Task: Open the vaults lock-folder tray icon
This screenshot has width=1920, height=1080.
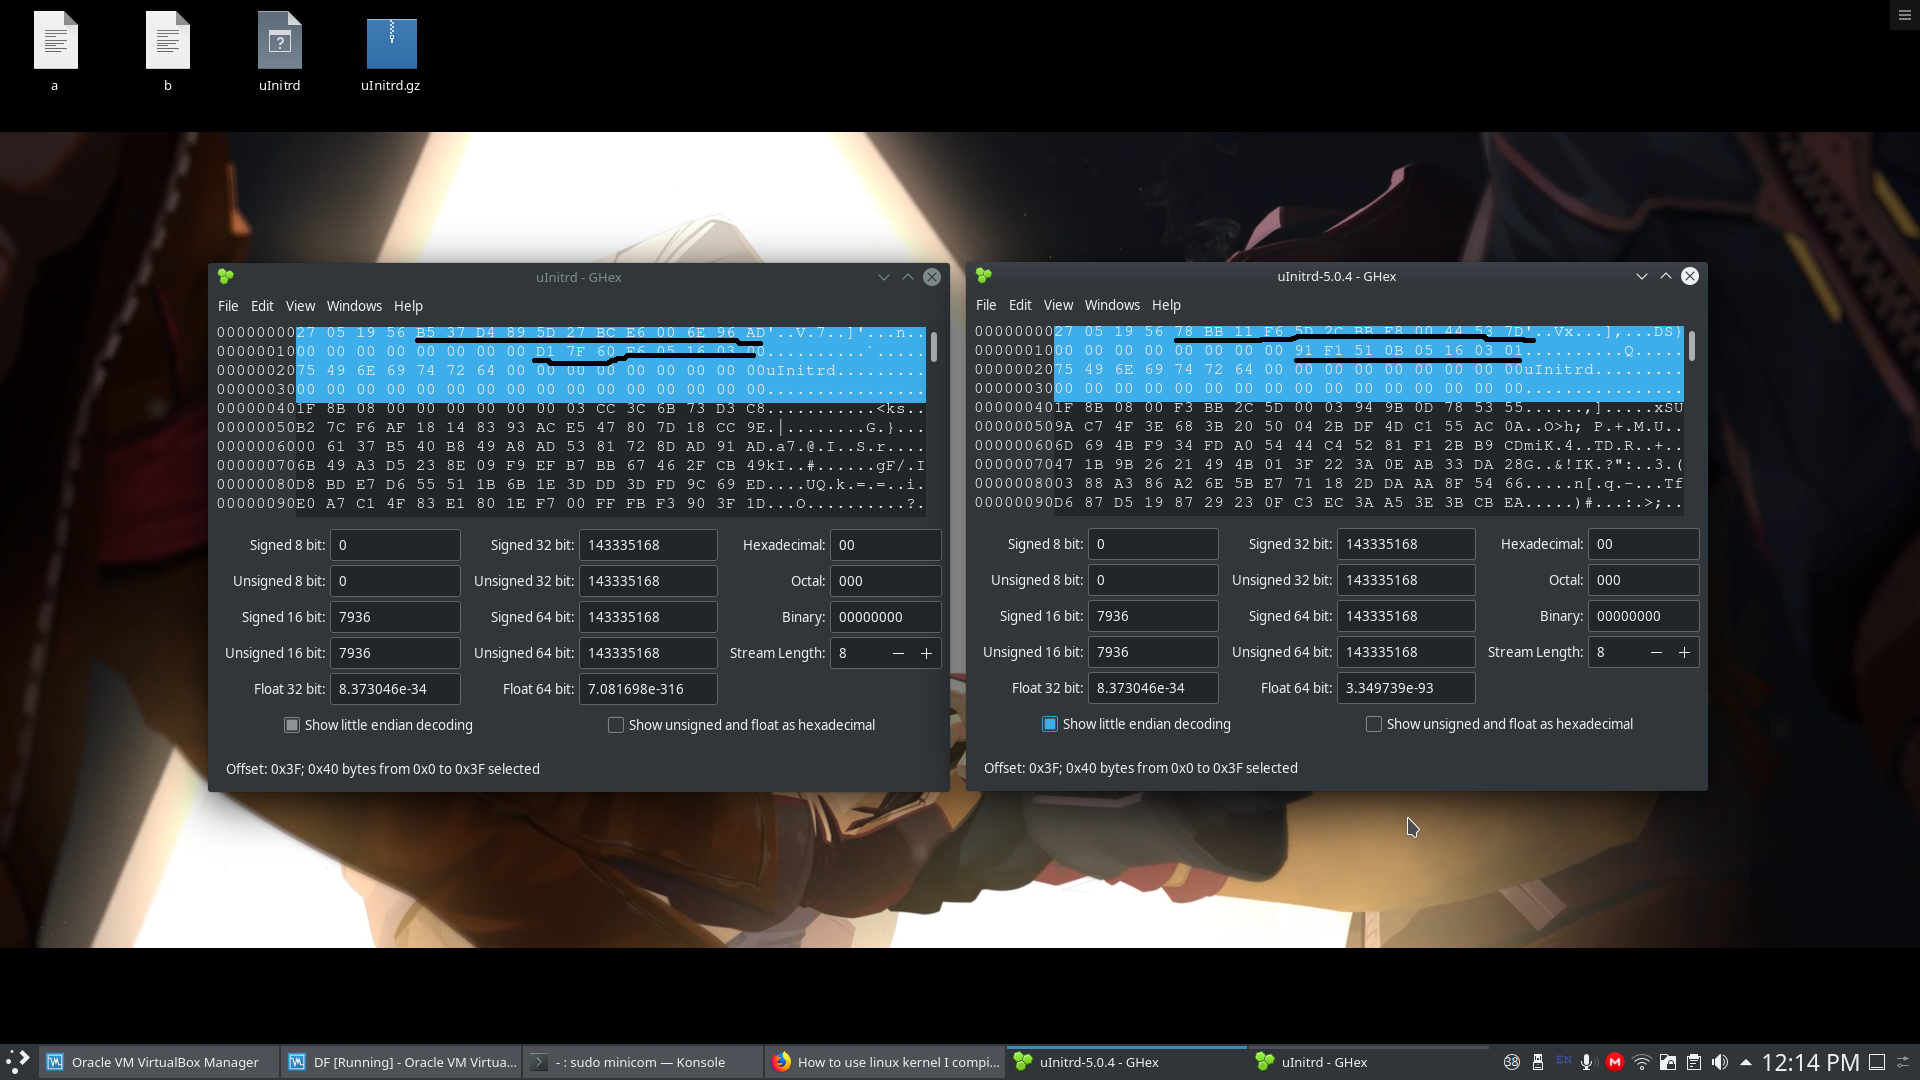Action: click(1667, 1062)
